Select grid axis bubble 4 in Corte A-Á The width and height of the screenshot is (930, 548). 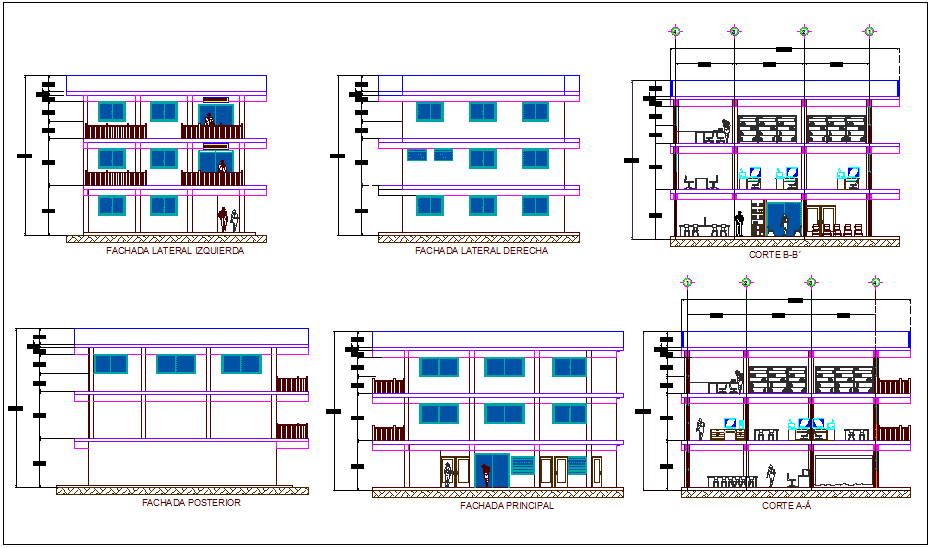click(875, 282)
